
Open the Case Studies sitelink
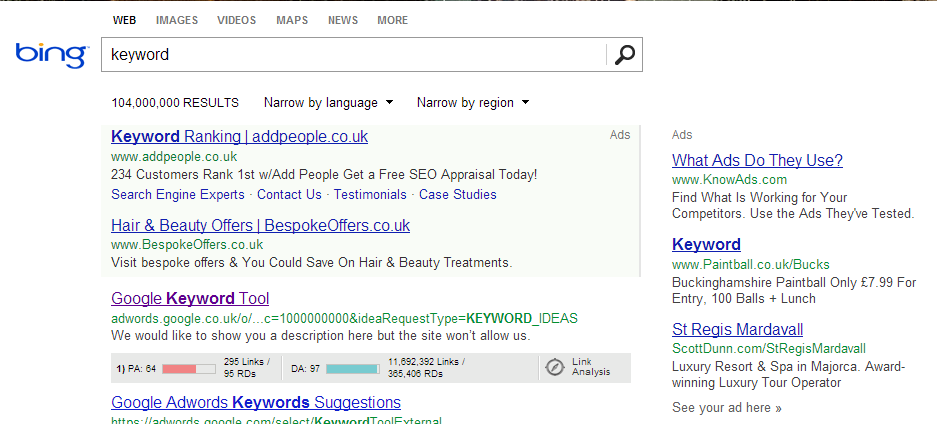(458, 195)
